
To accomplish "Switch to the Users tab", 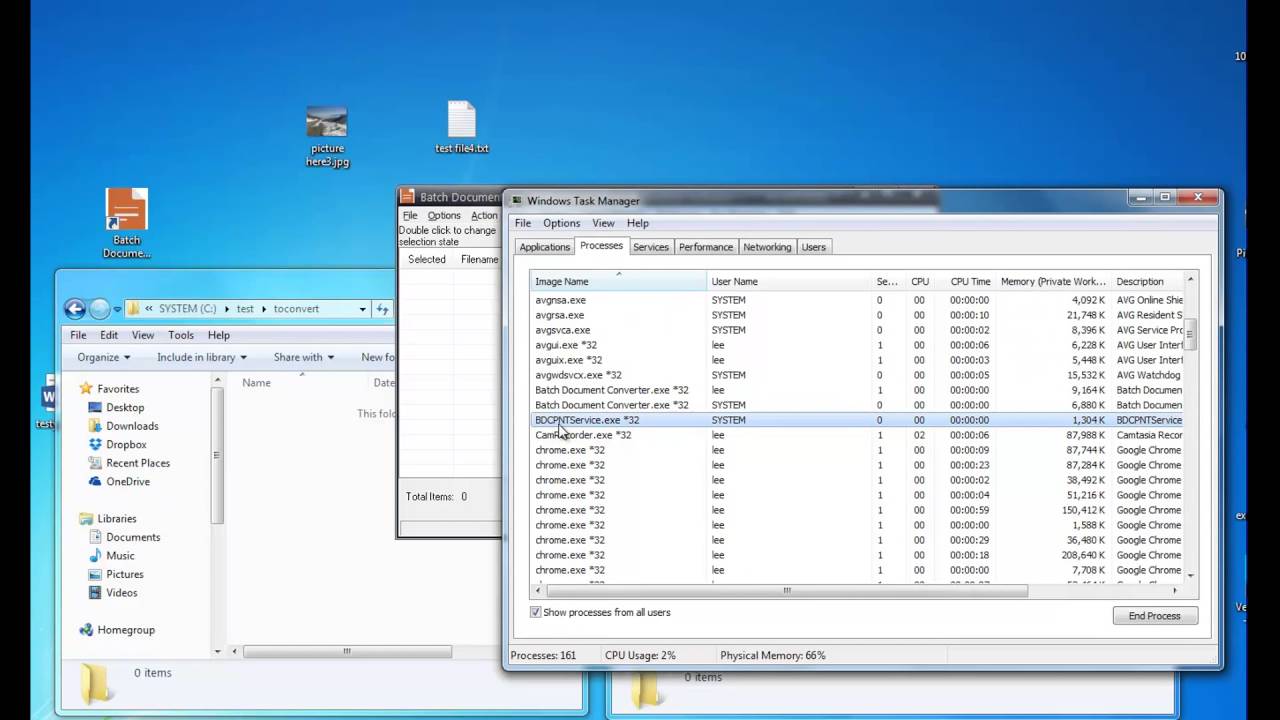I will click(x=814, y=247).
